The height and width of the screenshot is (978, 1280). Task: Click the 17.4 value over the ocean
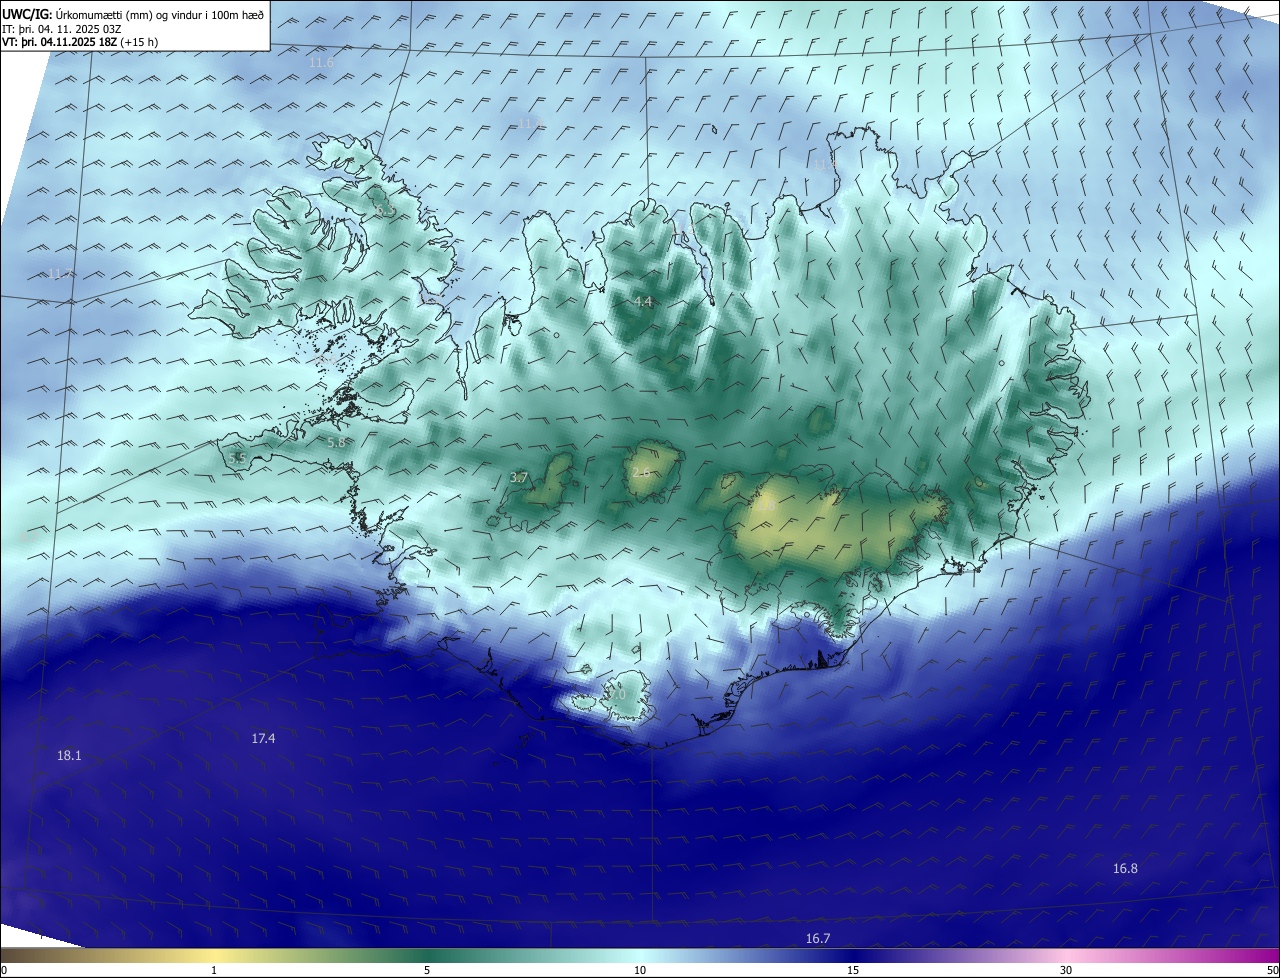point(263,738)
